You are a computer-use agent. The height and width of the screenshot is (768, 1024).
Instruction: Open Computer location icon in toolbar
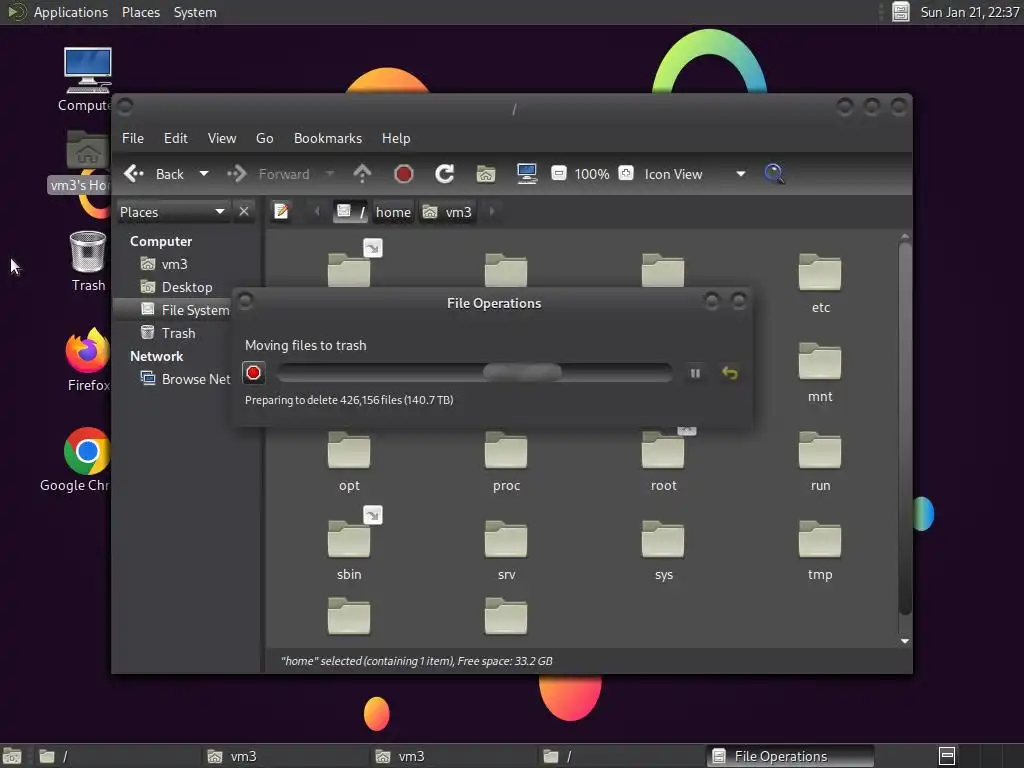(x=526, y=174)
